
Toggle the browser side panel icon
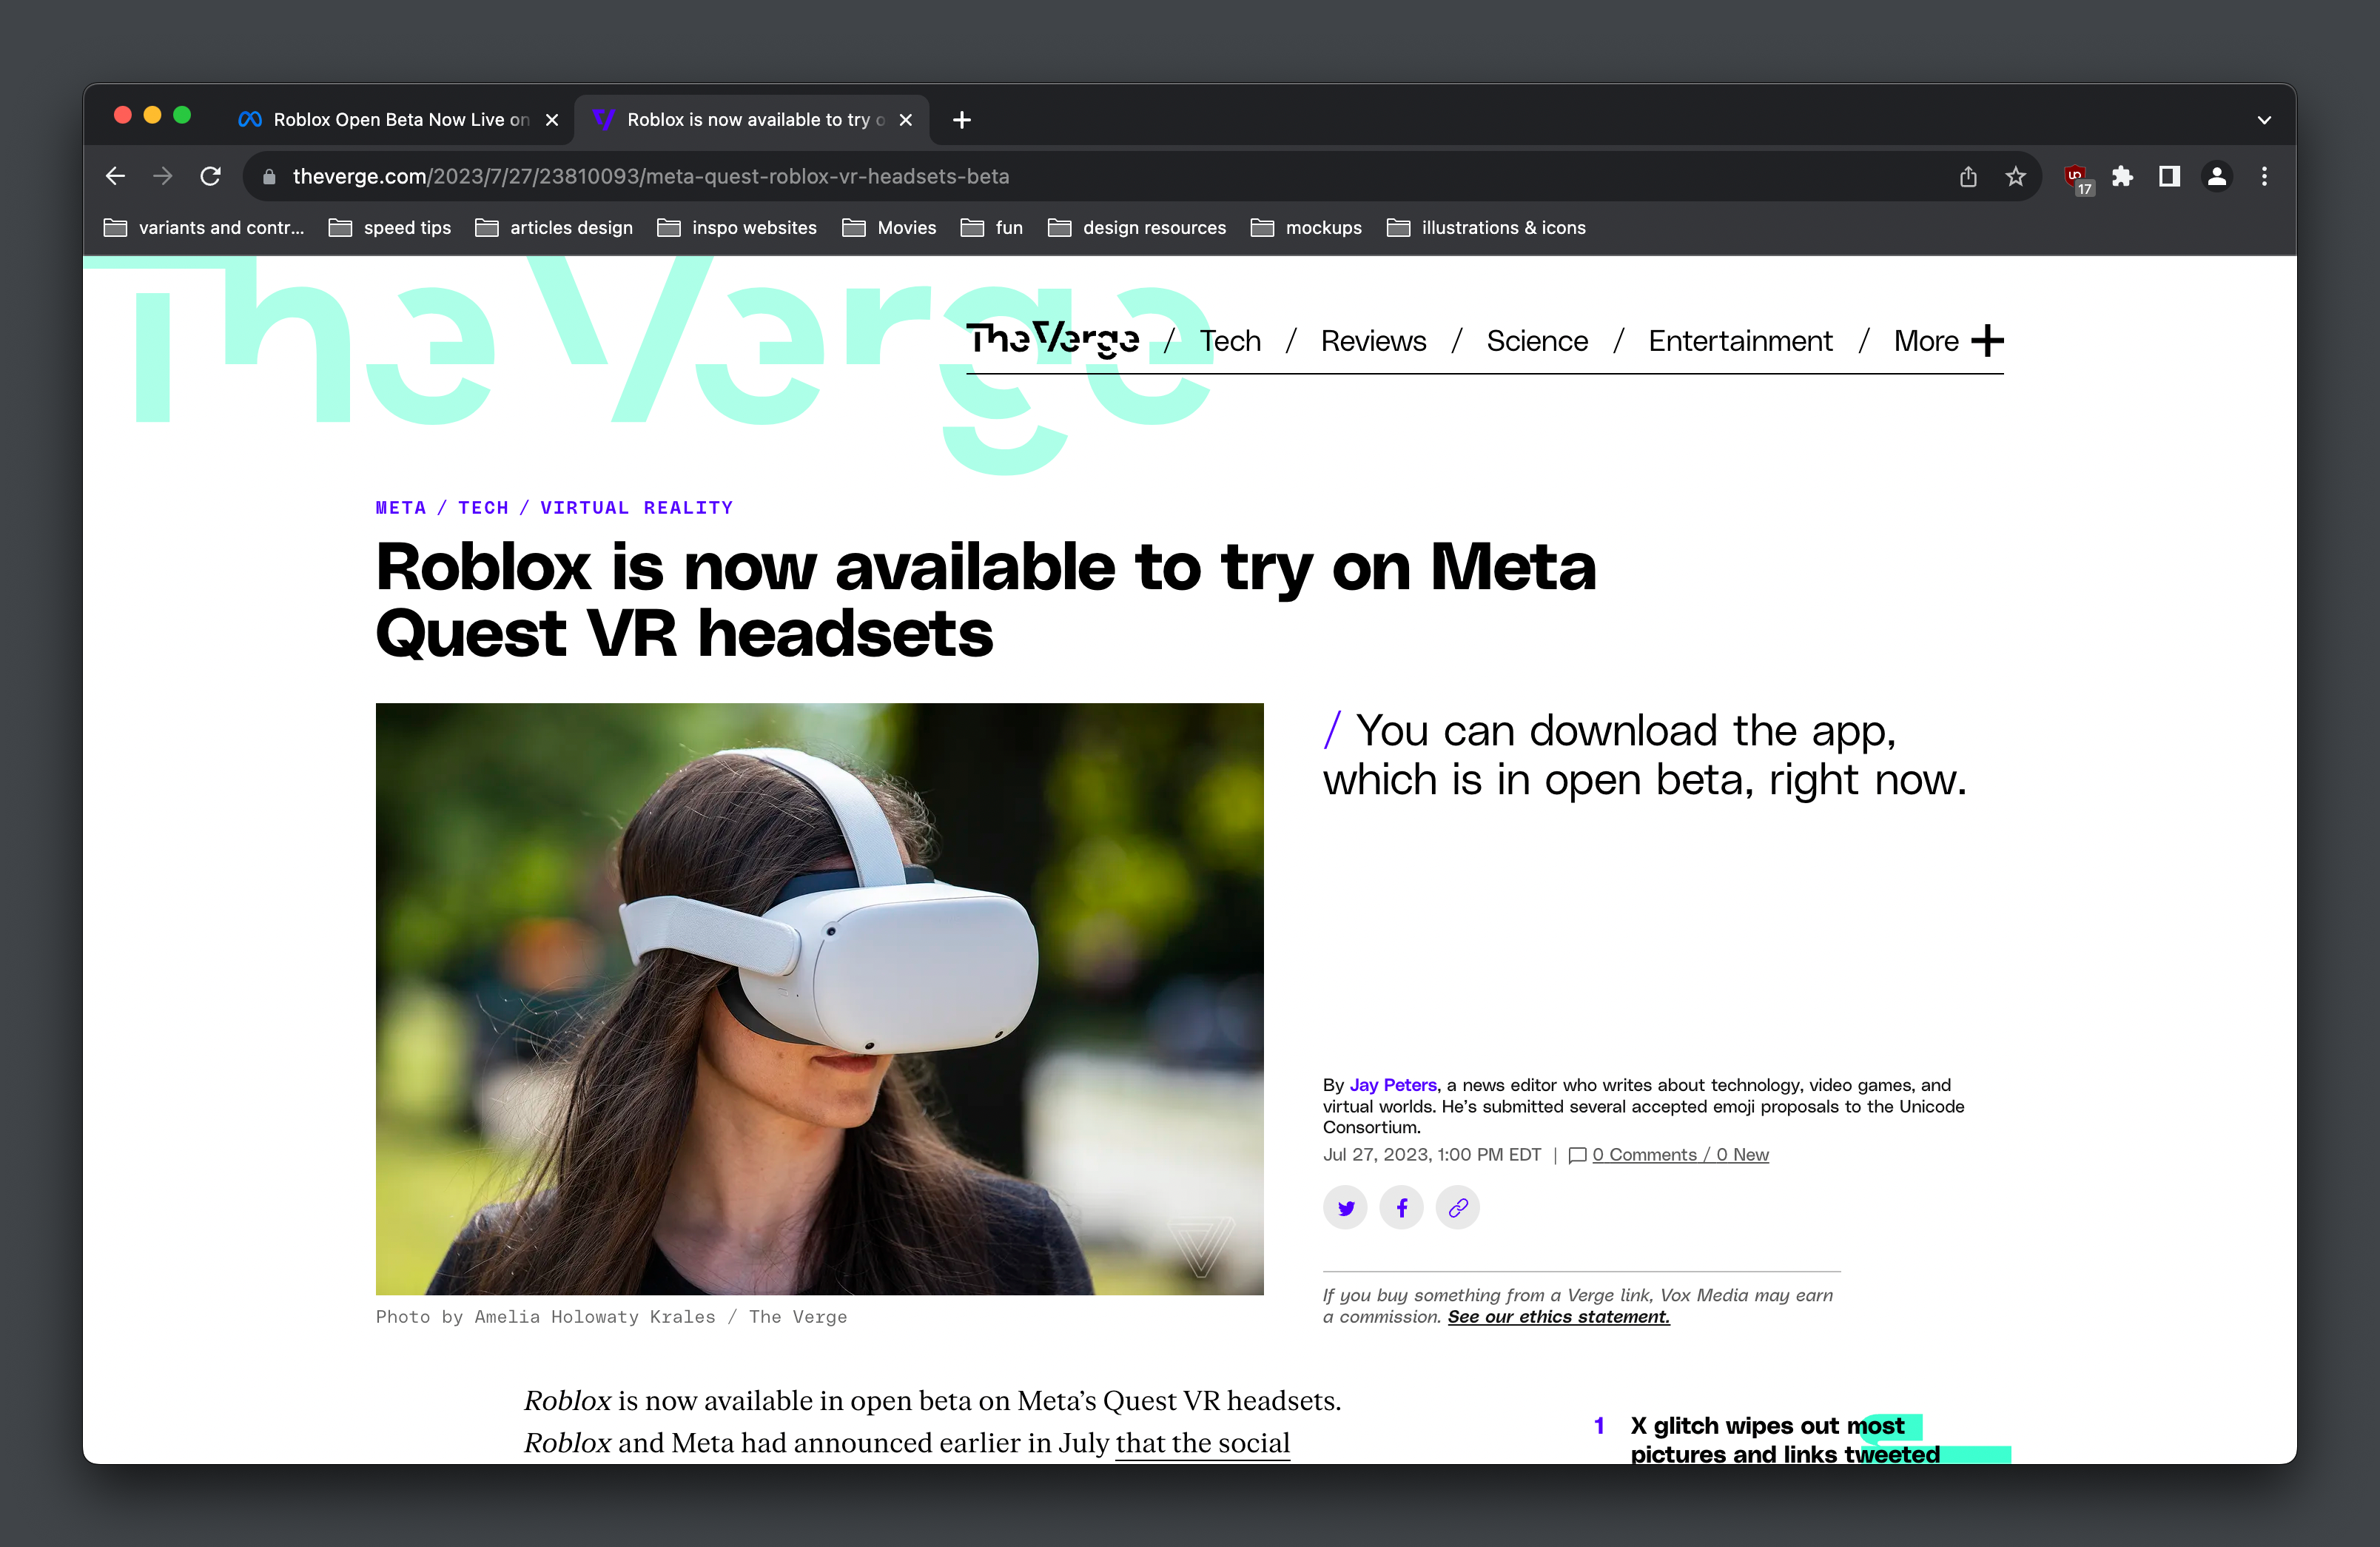click(x=2169, y=176)
